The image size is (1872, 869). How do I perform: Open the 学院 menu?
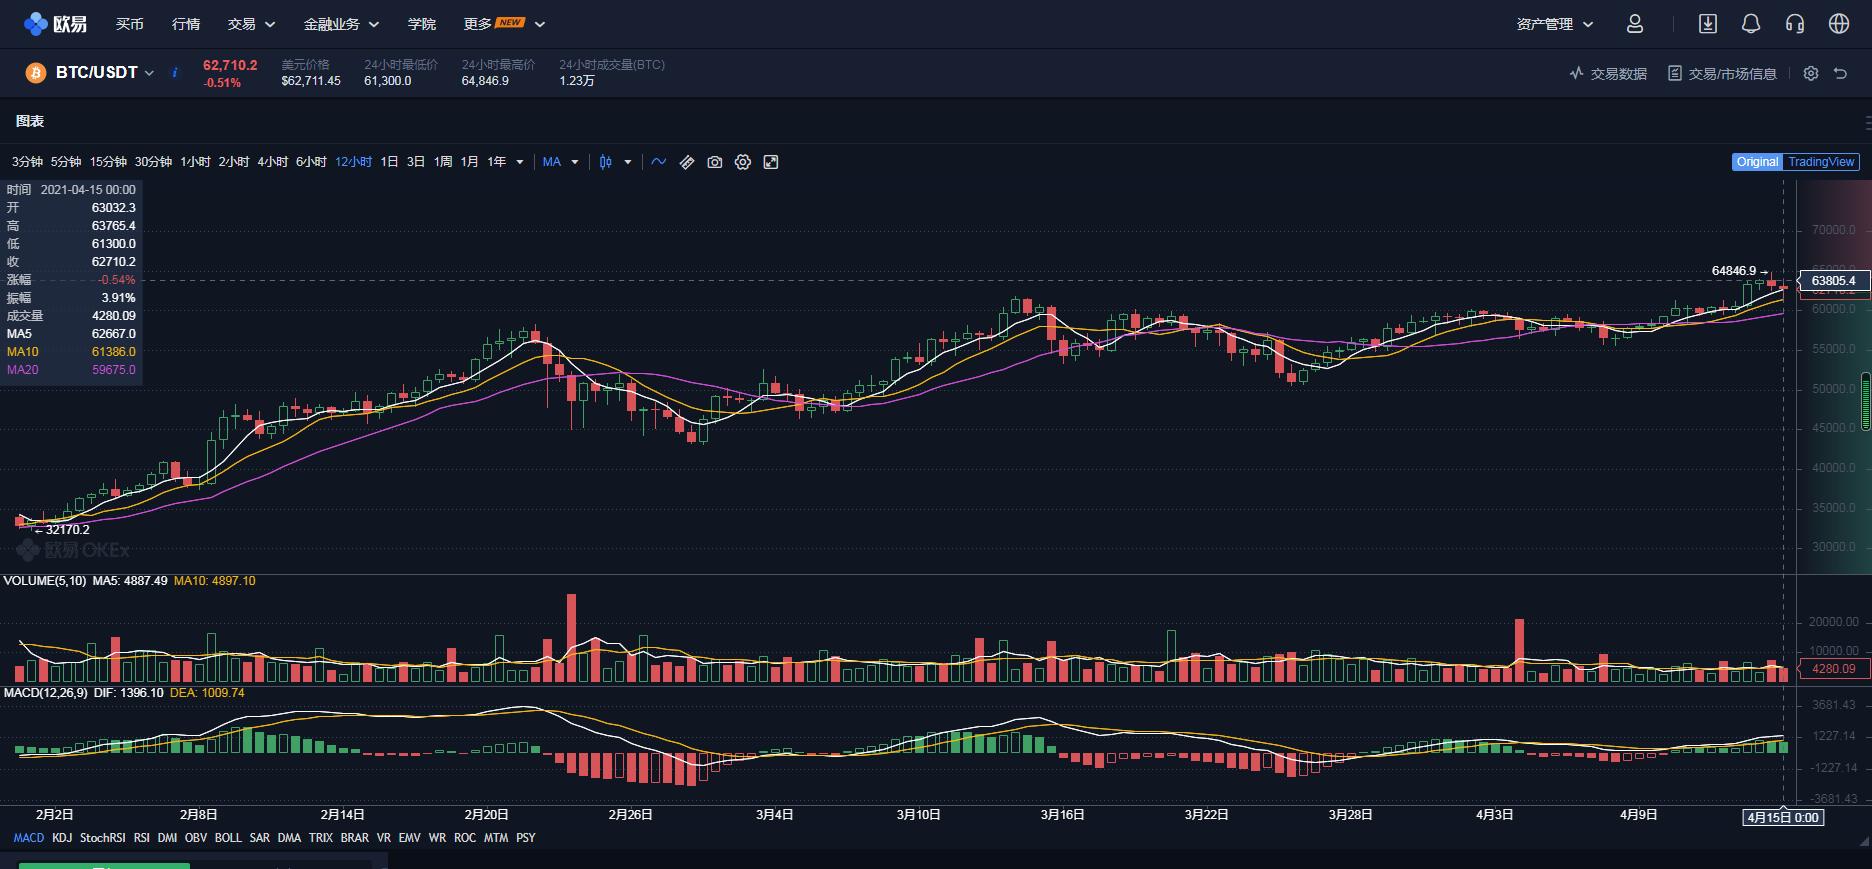coord(422,24)
